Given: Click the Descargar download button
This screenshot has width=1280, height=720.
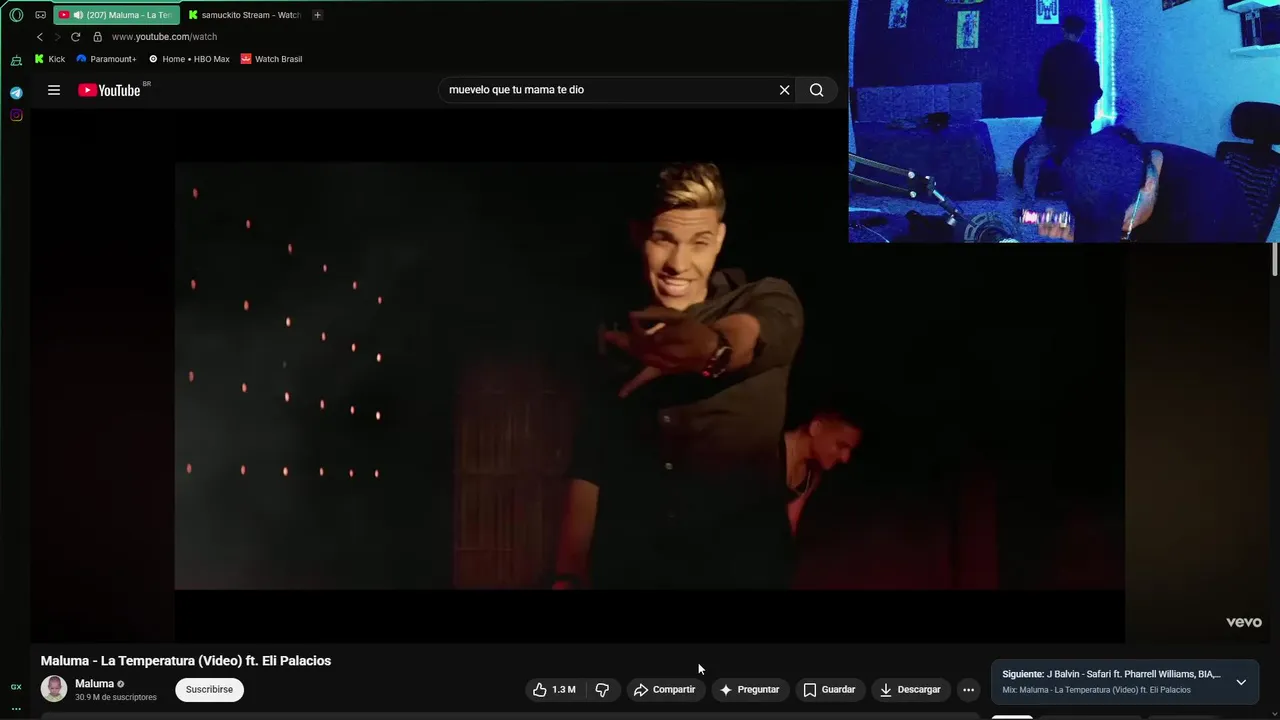Looking at the screenshot, I should tap(910, 689).
